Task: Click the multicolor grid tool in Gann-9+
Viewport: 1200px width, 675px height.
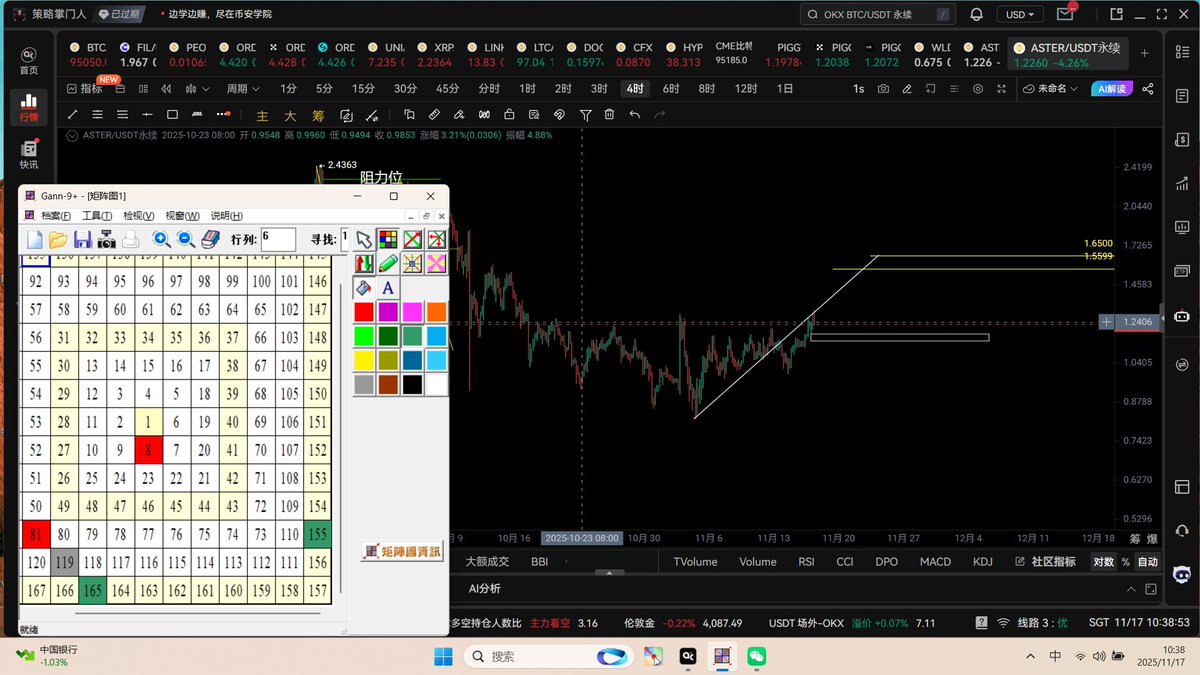Action: tap(388, 239)
